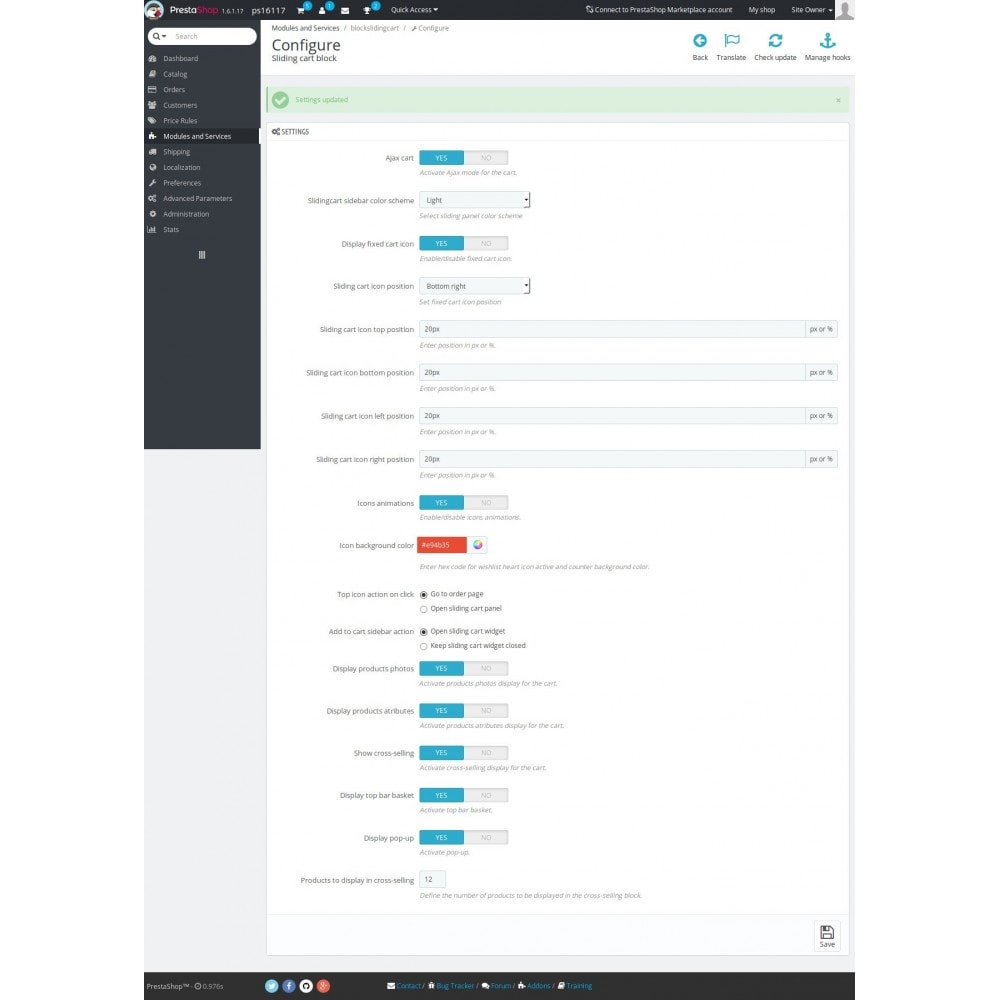Disable Display pop-up by clicking NO
The width and height of the screenshot is (1000, 1000).
(486, 838)
